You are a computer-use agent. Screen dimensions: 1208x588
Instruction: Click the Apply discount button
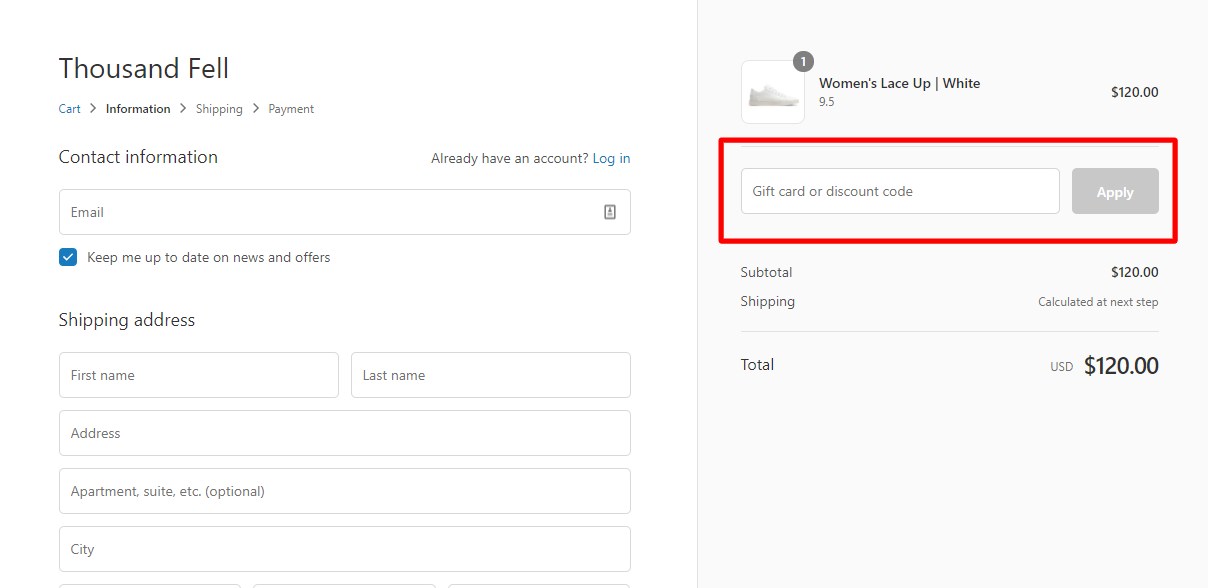click(1115, 191)
